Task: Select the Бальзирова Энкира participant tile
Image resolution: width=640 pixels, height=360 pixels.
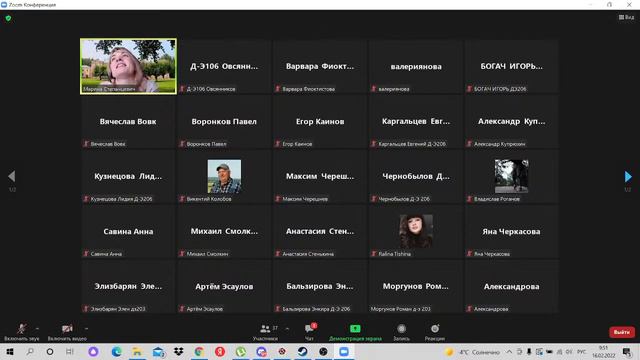Action: point(320,287)
